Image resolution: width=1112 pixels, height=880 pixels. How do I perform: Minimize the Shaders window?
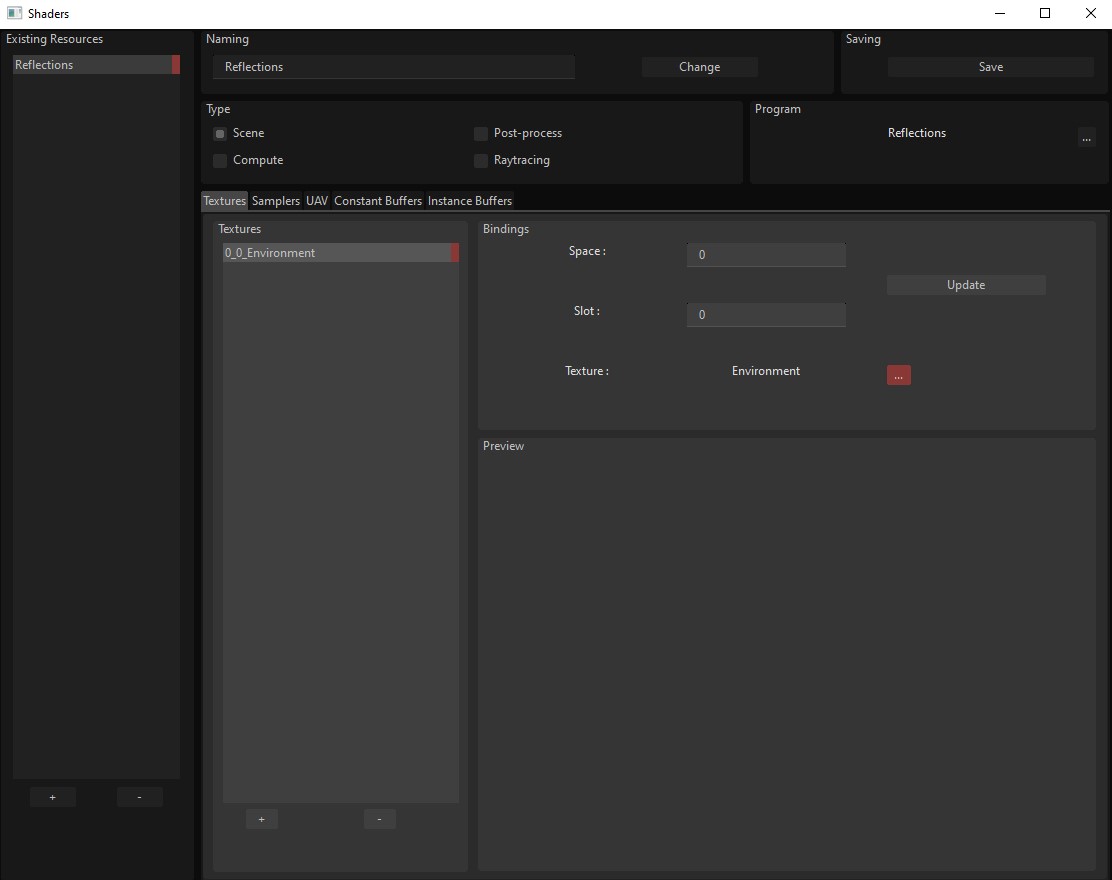tap(999, 13)
